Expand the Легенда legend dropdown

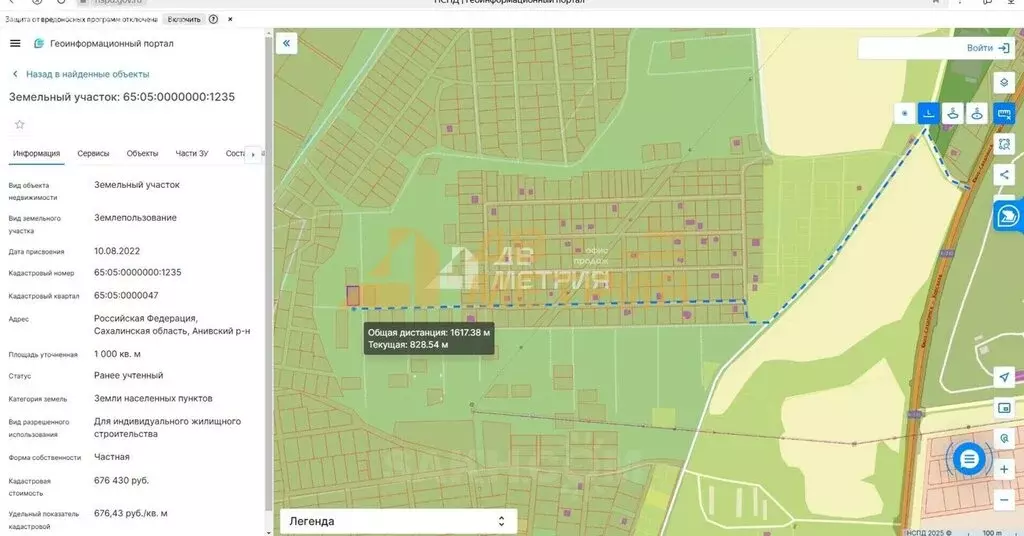click(398, 521)
